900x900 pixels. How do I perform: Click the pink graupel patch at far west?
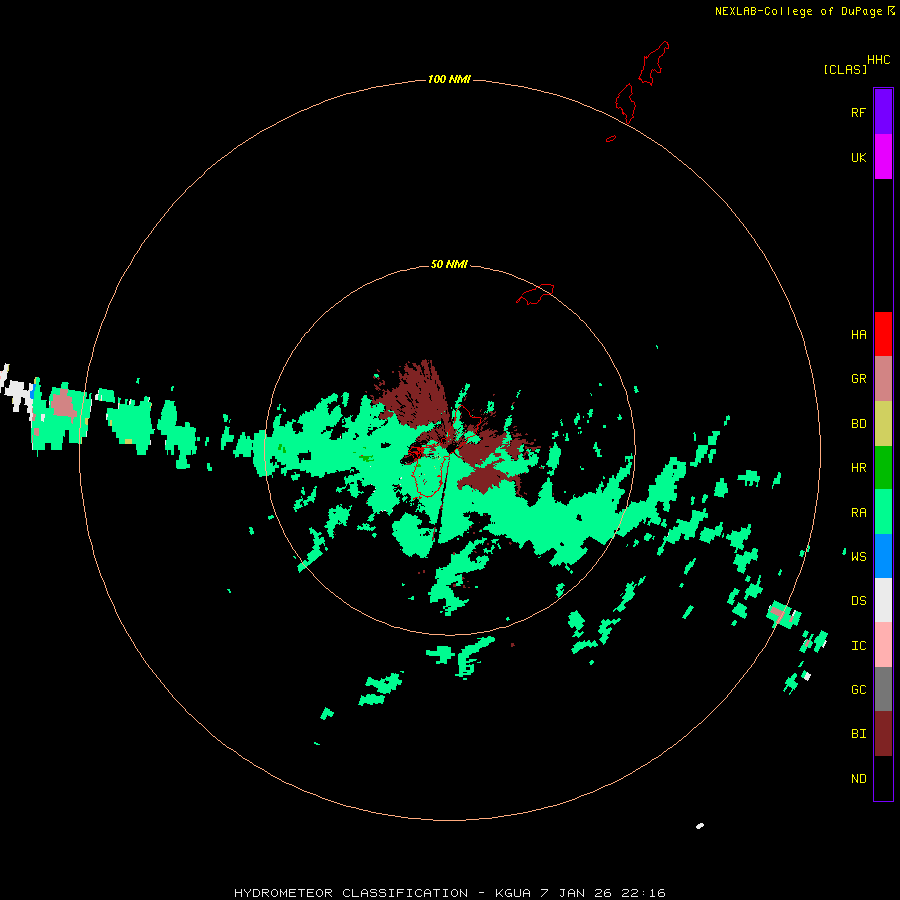click(x=63, y=405)
